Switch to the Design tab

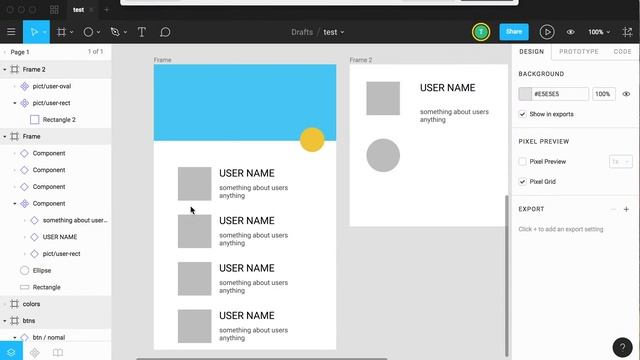(x=531, y=51)
